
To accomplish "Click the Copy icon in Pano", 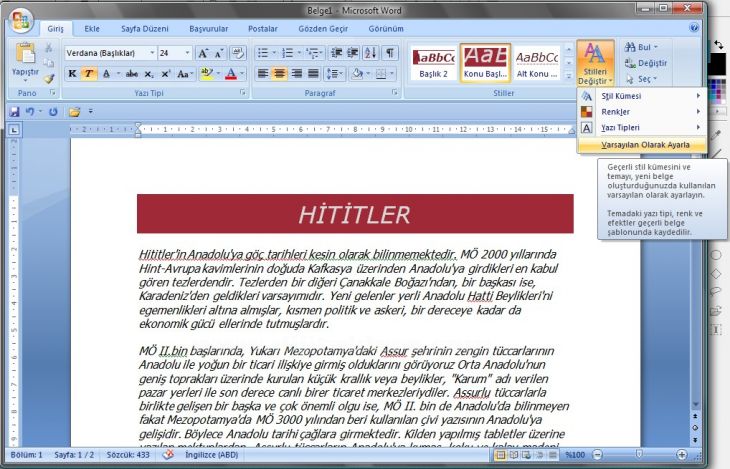I will 49,62.
